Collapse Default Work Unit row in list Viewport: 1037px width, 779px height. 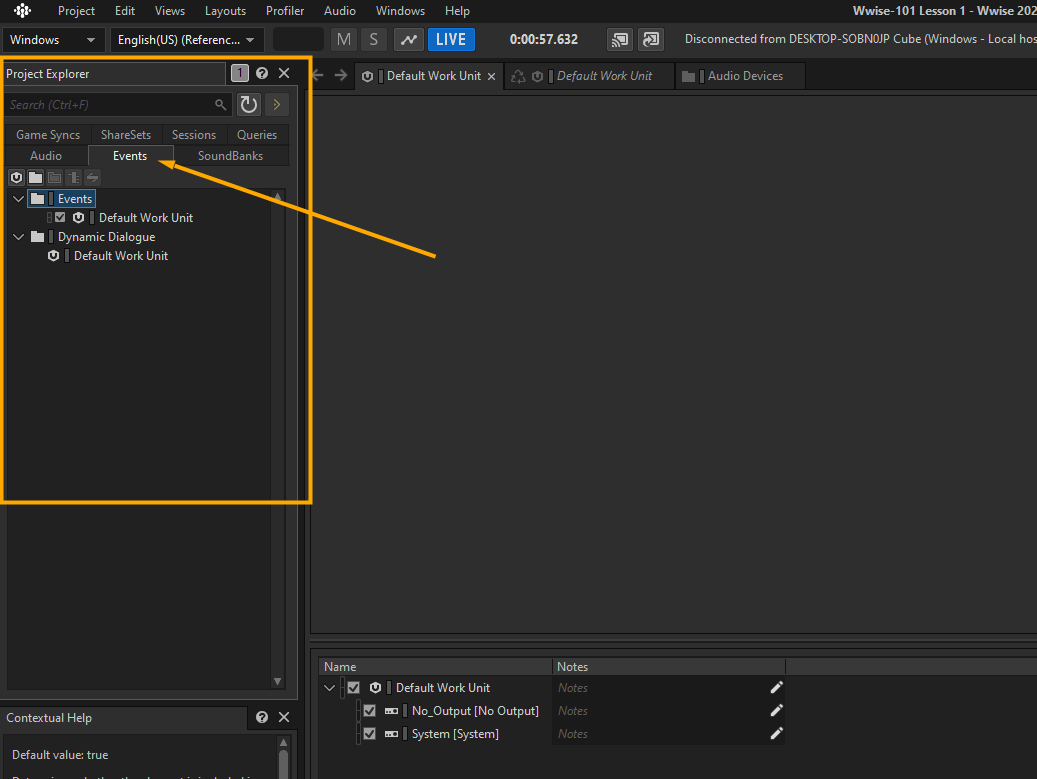pos(329,688)
